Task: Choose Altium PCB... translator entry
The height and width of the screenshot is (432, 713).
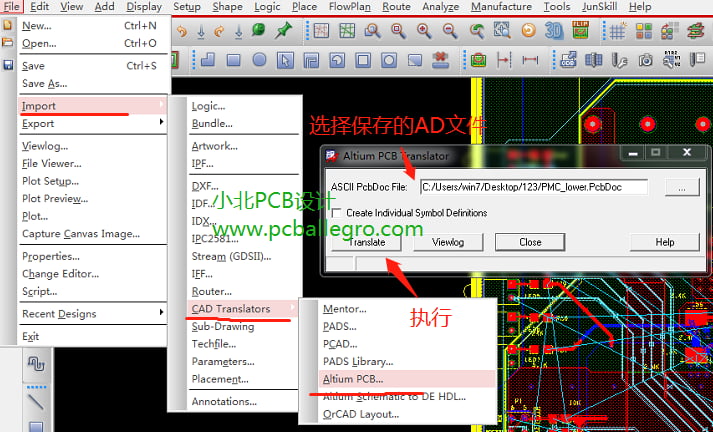Action: pyautogui.click(x=407, y=378)
